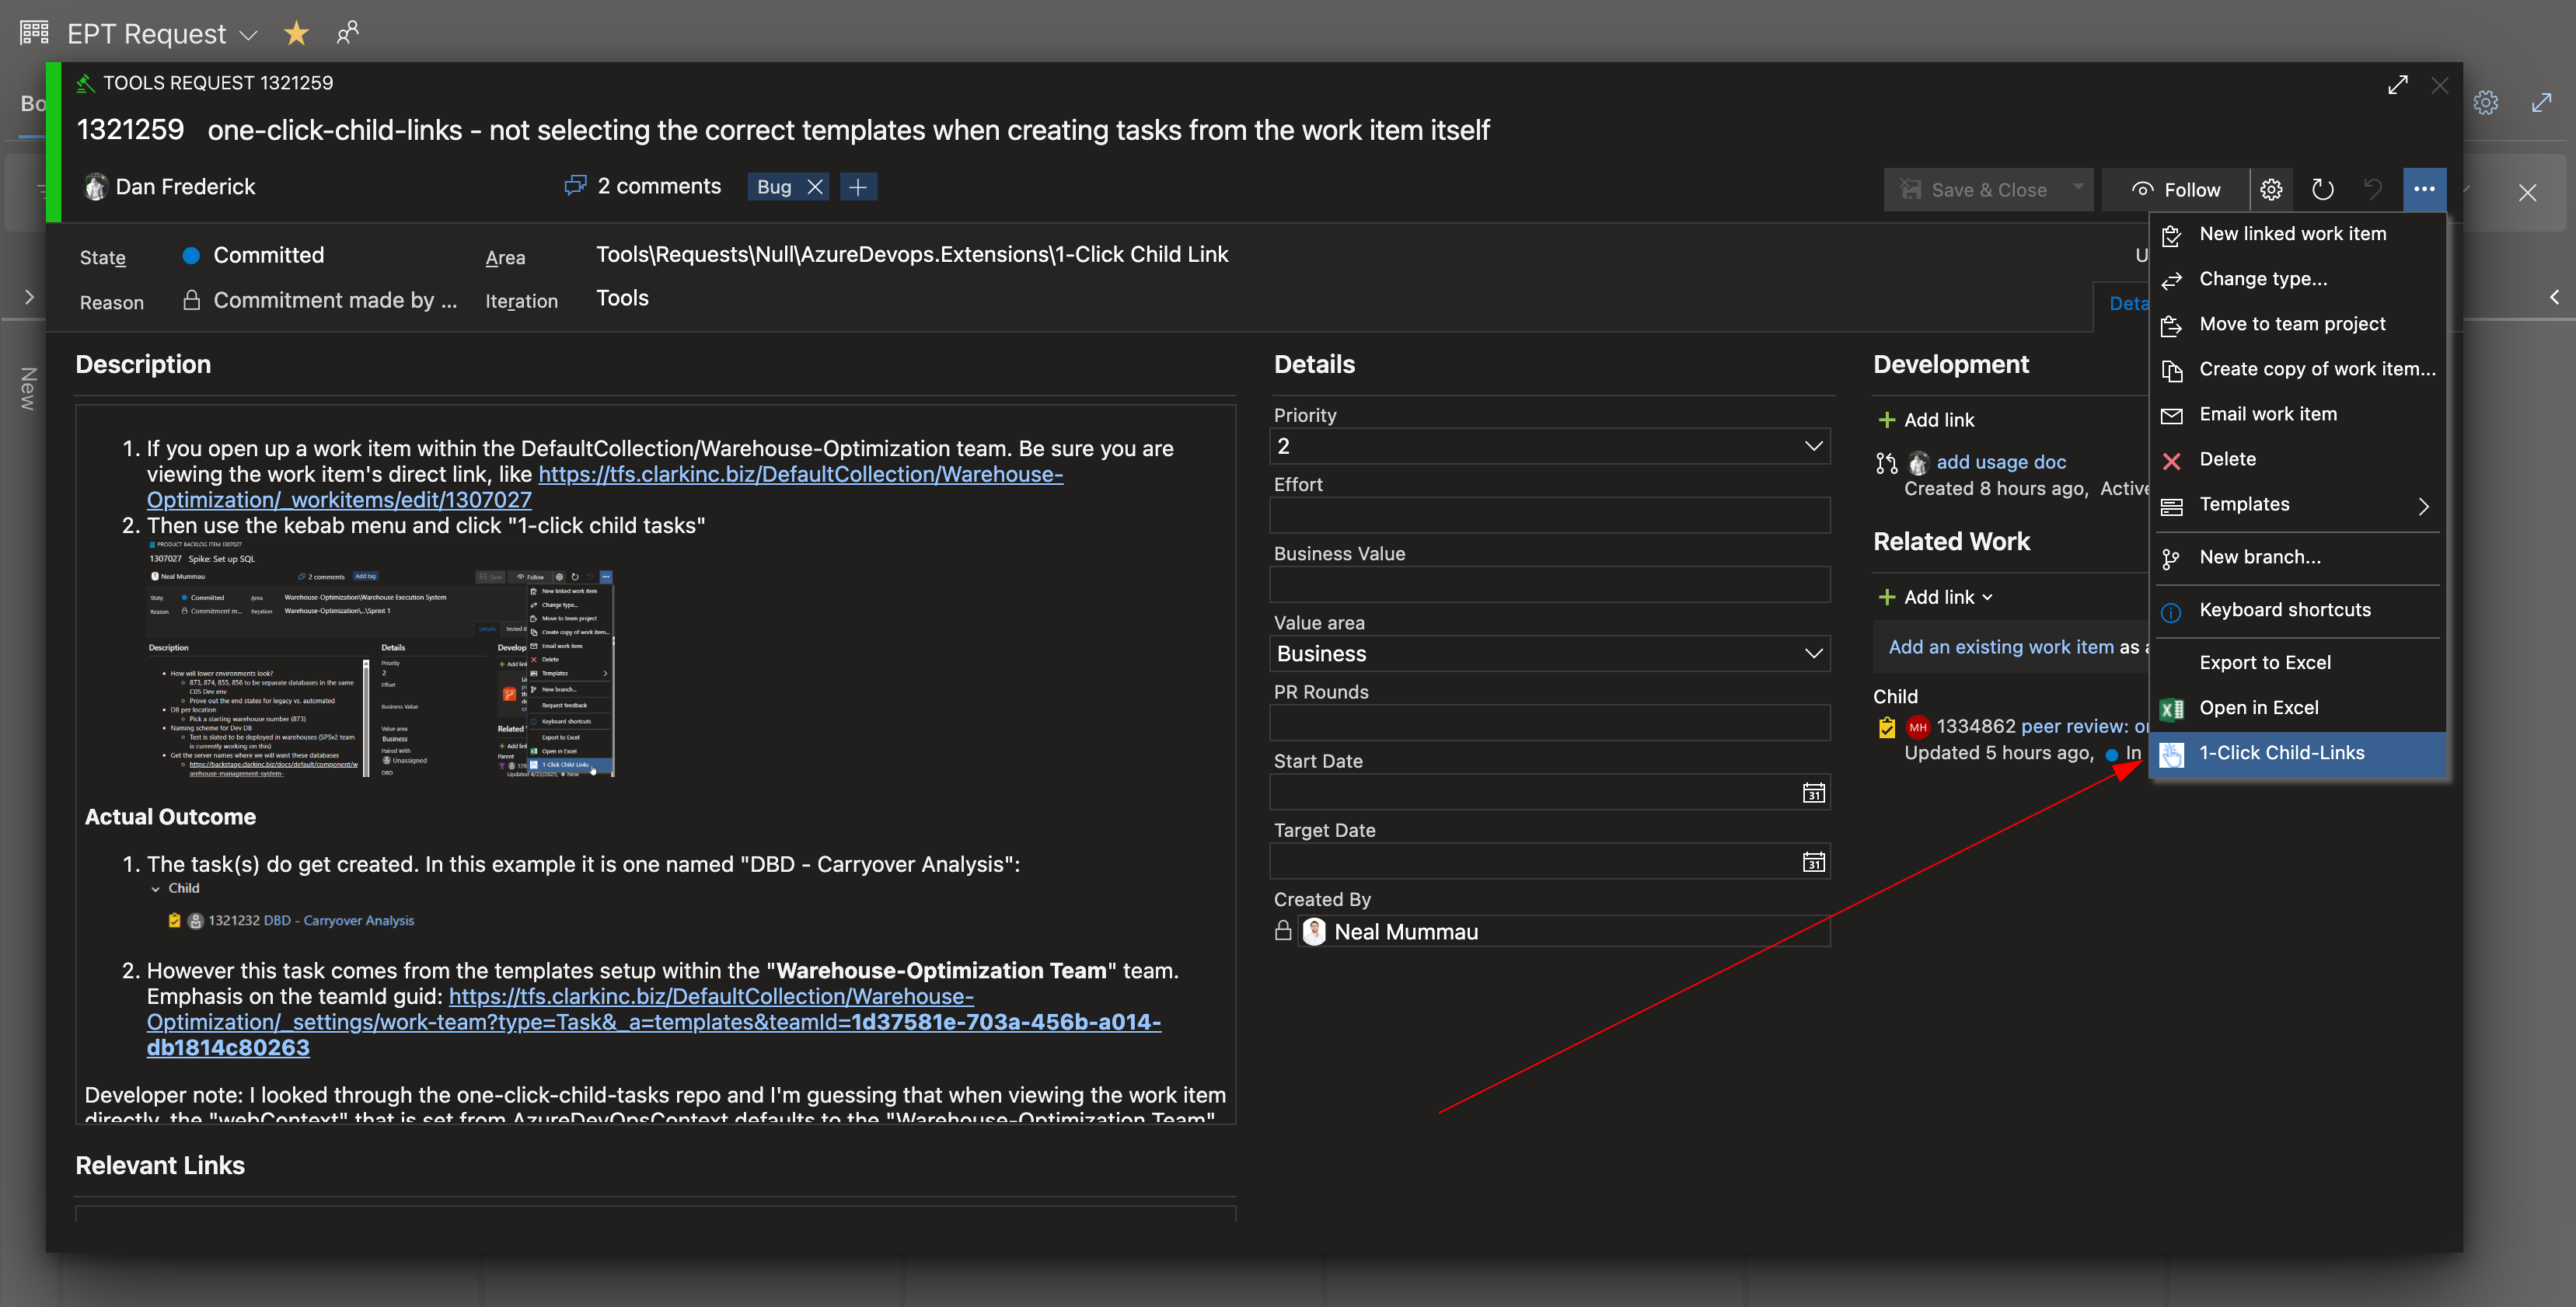The height and width of the screenshot is (1307, 2576).
Task: Enter full screen mode for work item
Action: pos(2397,85)
